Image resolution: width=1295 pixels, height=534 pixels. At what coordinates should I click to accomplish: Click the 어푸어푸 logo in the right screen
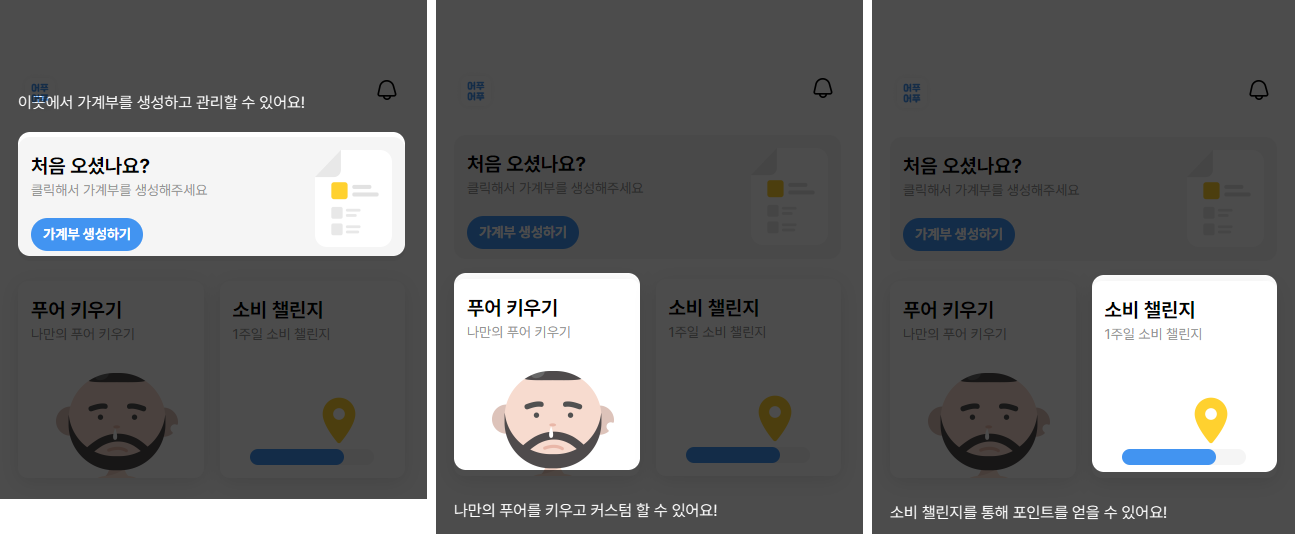tap(912, 92)
